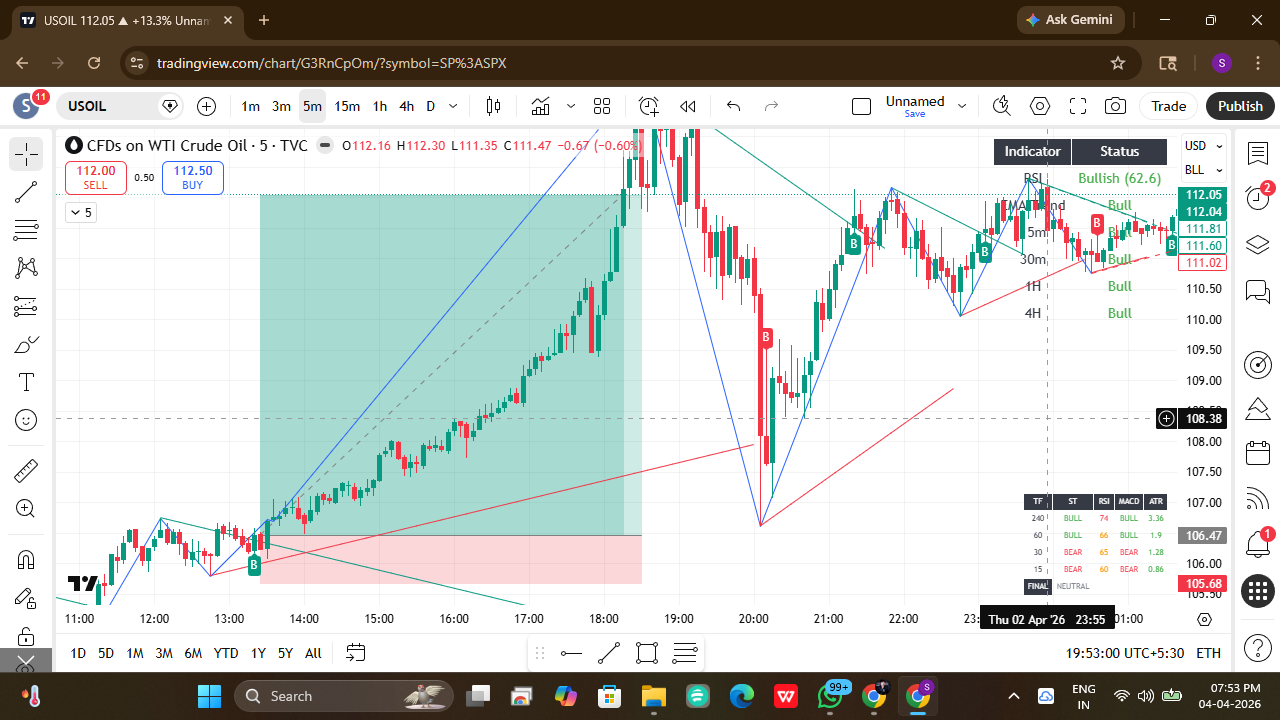This screenshot has width=1280, height=720.
Task: Open the indicators and strategies dialog
Action: [541, 106]
